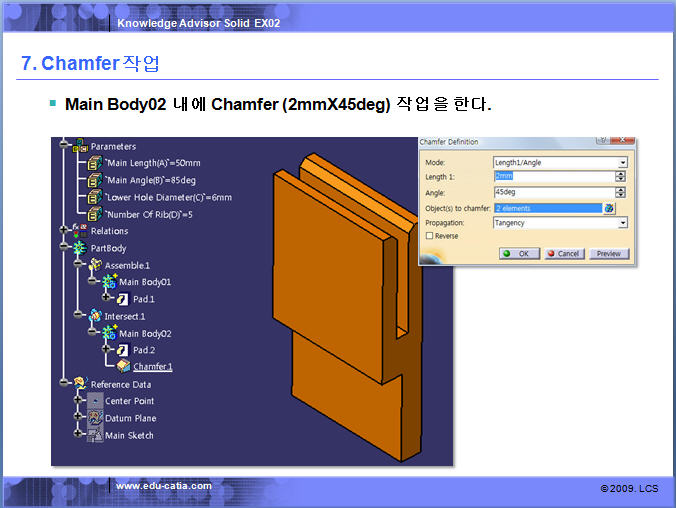Screen dimensions: 676x508
Task: Collapse the PartBody tree node
Action: pyautogui.click(x=63, y=248)
